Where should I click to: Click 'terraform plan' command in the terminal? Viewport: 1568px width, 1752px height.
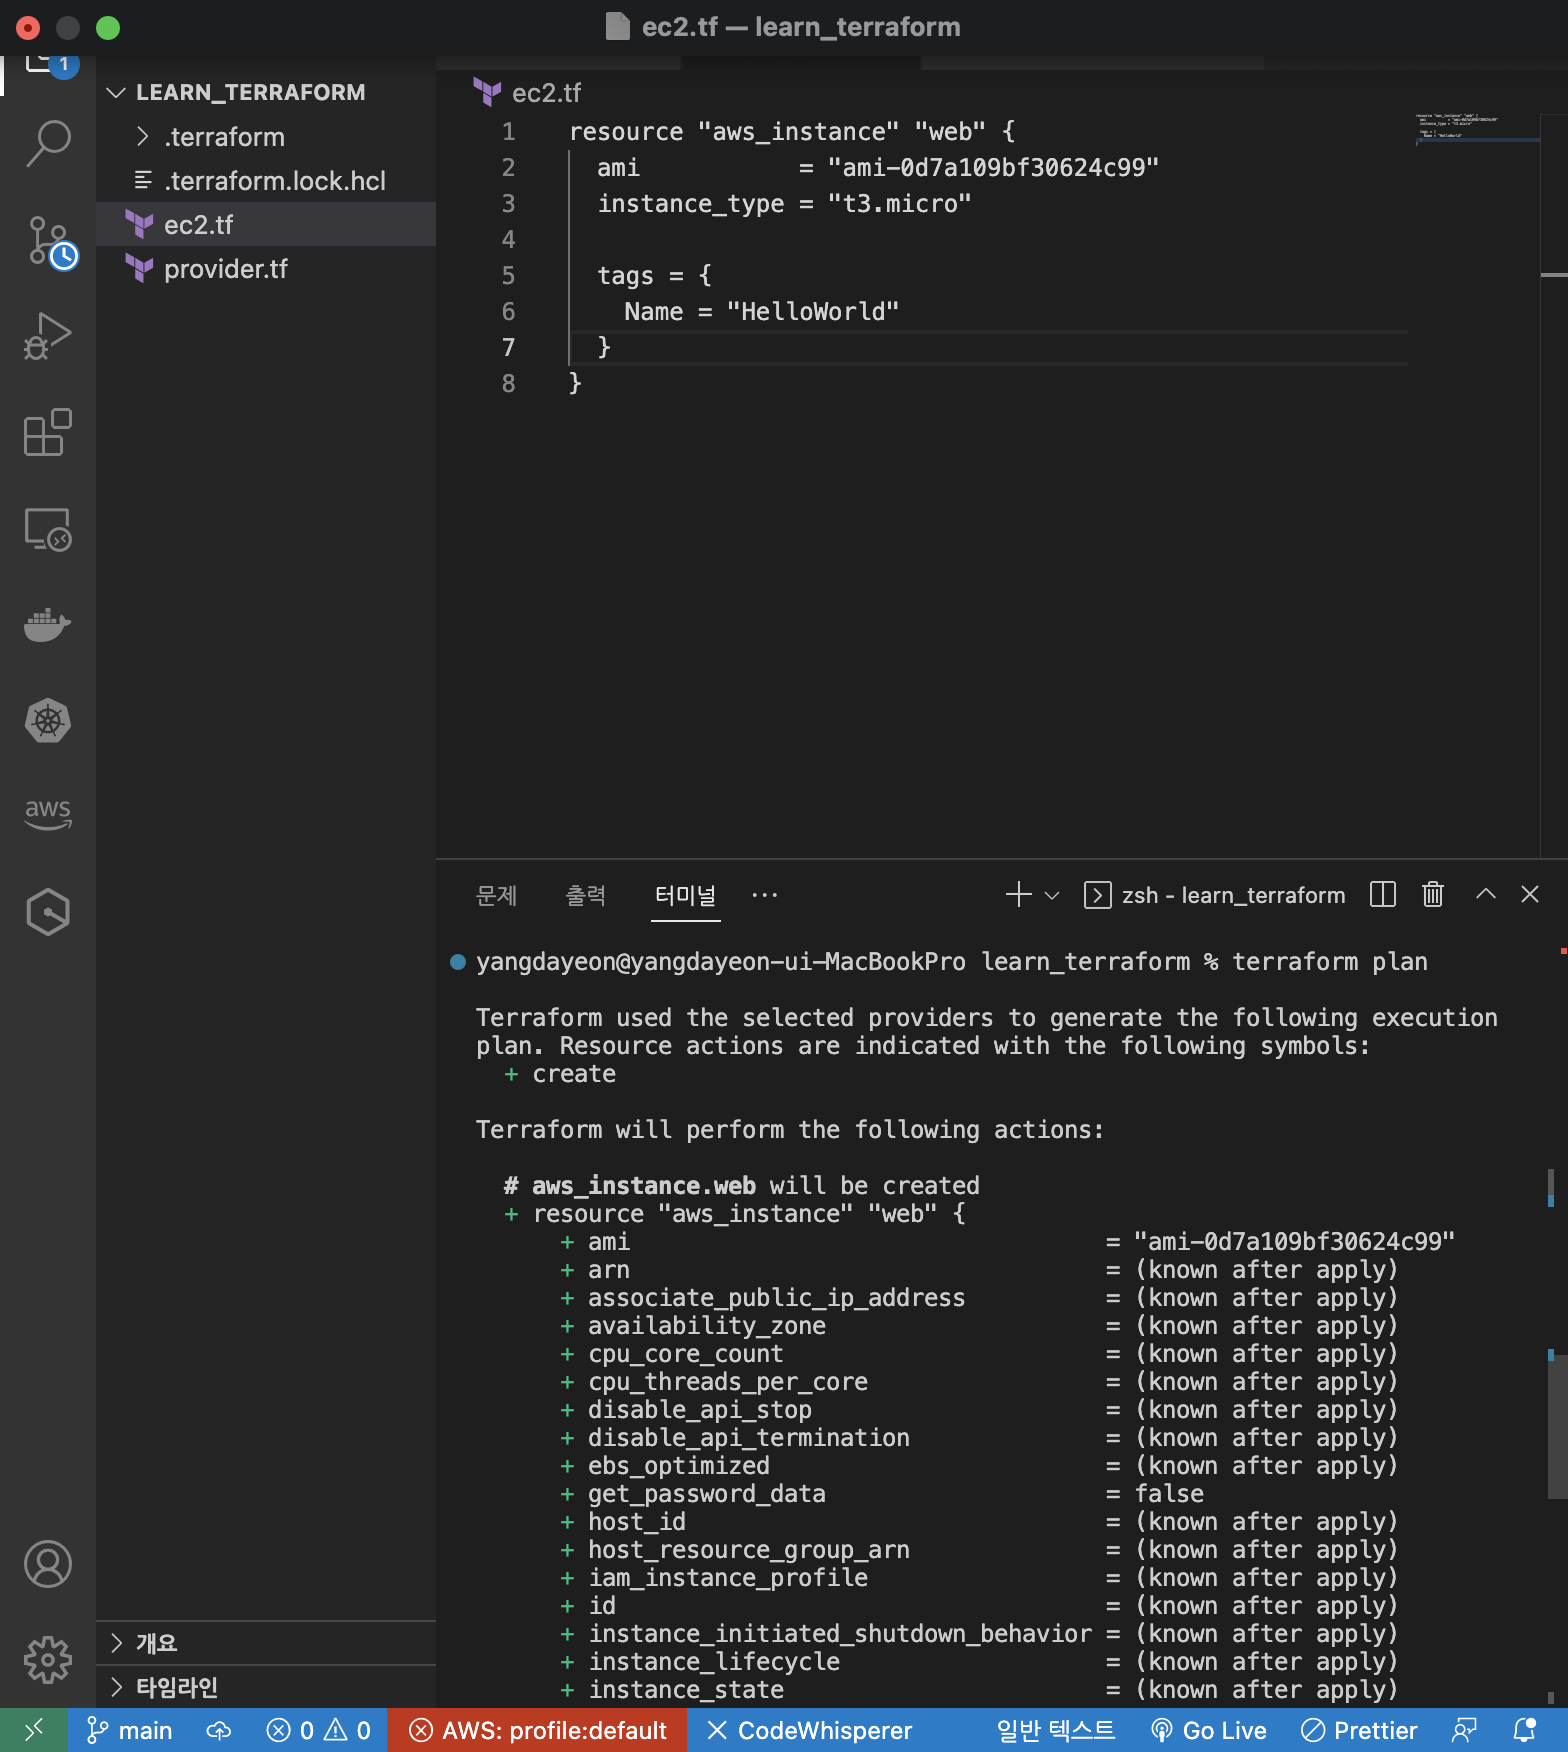click(x=1330, y=961)
